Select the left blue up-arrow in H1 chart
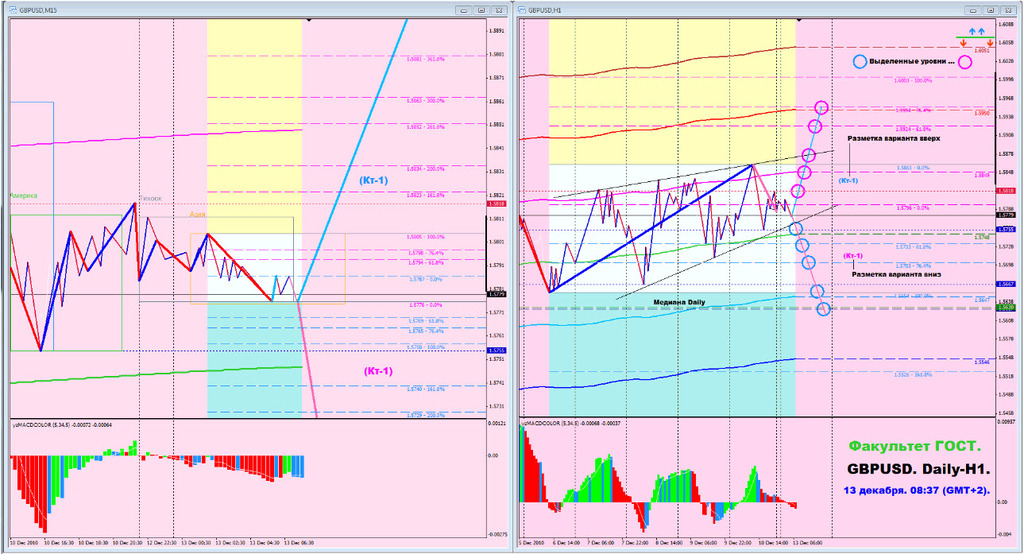1024x554 pixels. pyautogui.click(x=972, y=31)
